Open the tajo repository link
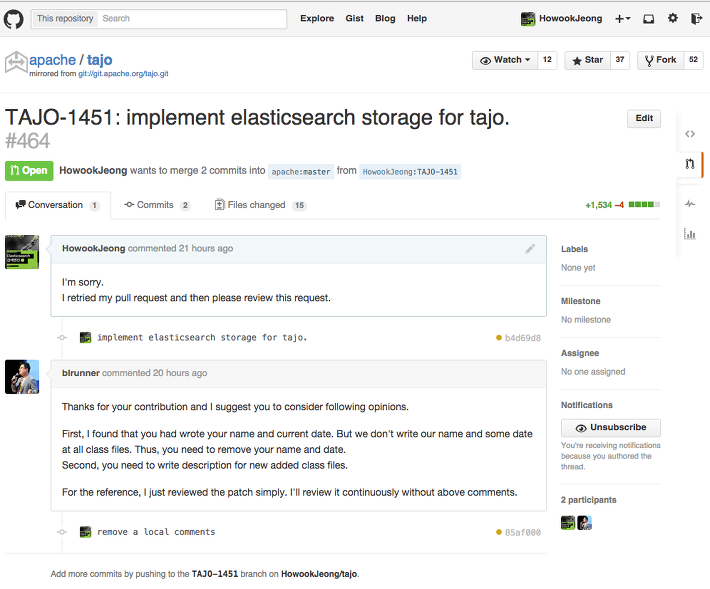Image resolution: width=710 pixels, height=589 pixels. pos(100,60)
